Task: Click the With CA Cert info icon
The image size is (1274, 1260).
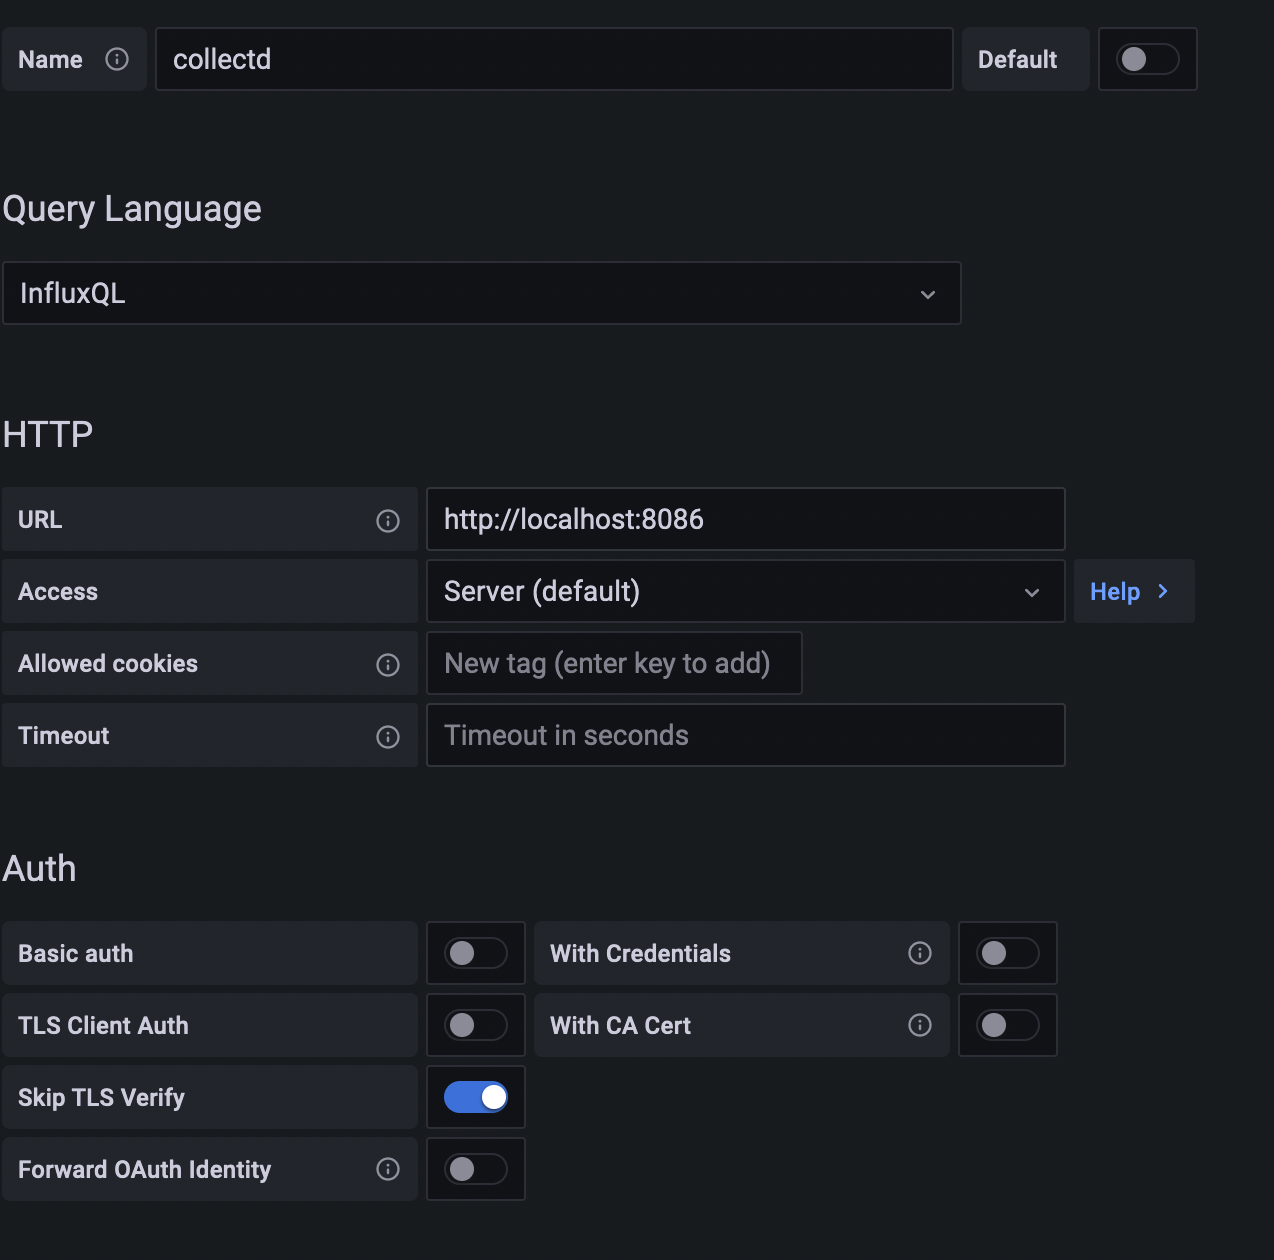Action: (920, 1026)
